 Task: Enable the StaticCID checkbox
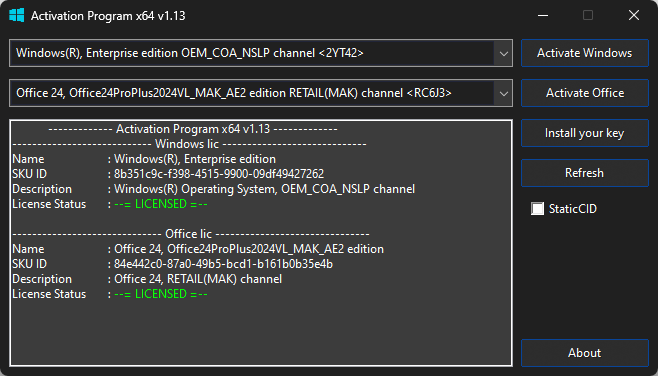(x=537, y=209)
